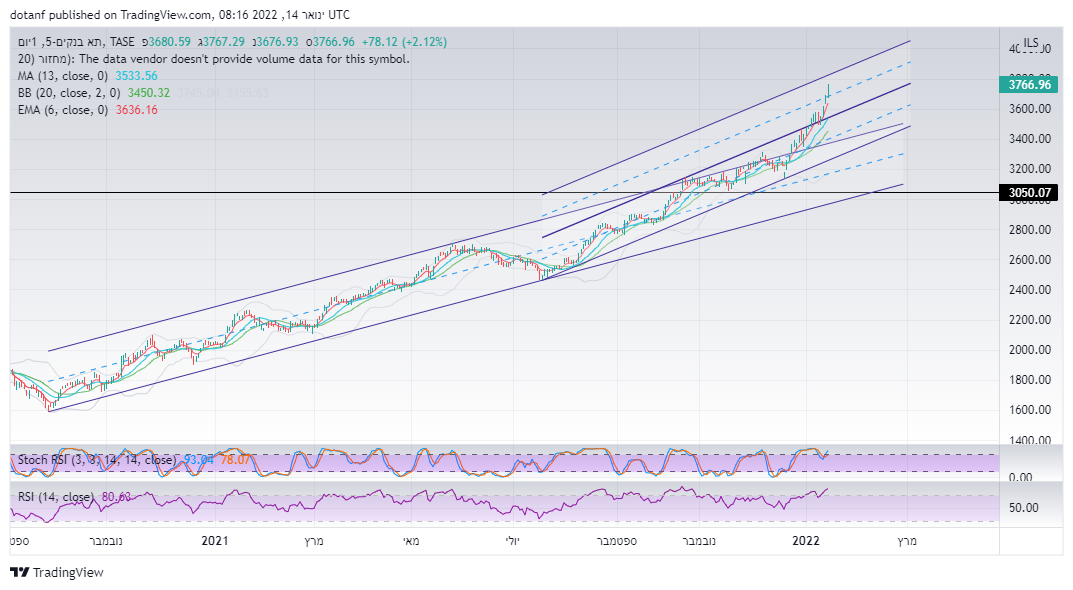
Task: Click the RSI value 80.63
Action: pos(116,497)
